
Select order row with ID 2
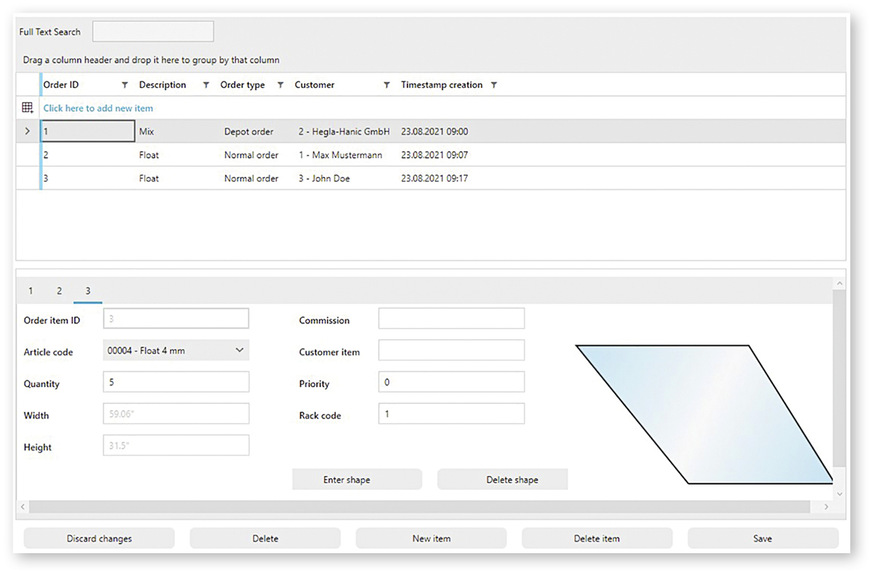431,155
